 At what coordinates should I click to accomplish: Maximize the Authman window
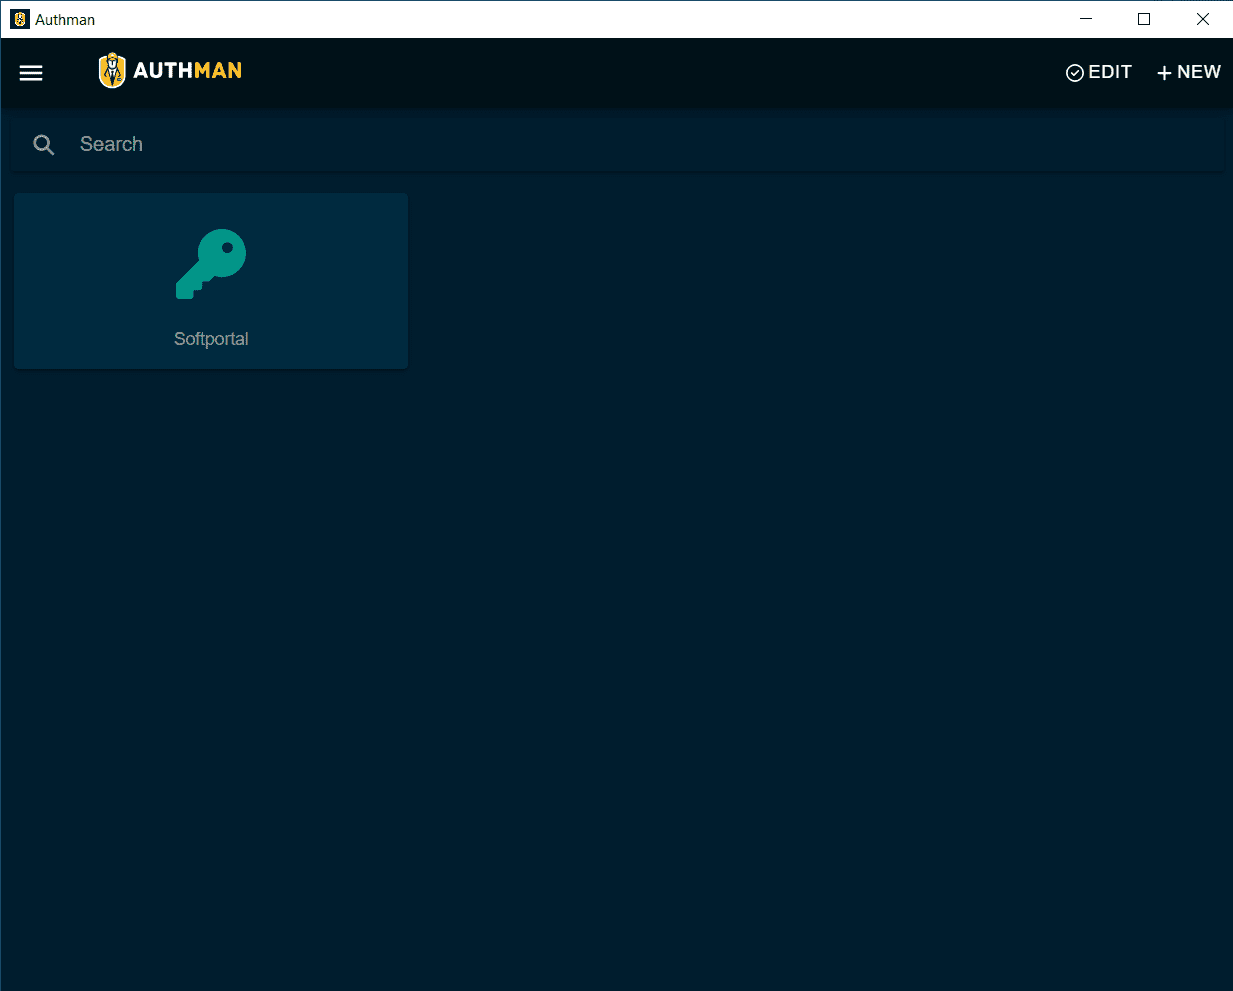(x=1144, y=19)
